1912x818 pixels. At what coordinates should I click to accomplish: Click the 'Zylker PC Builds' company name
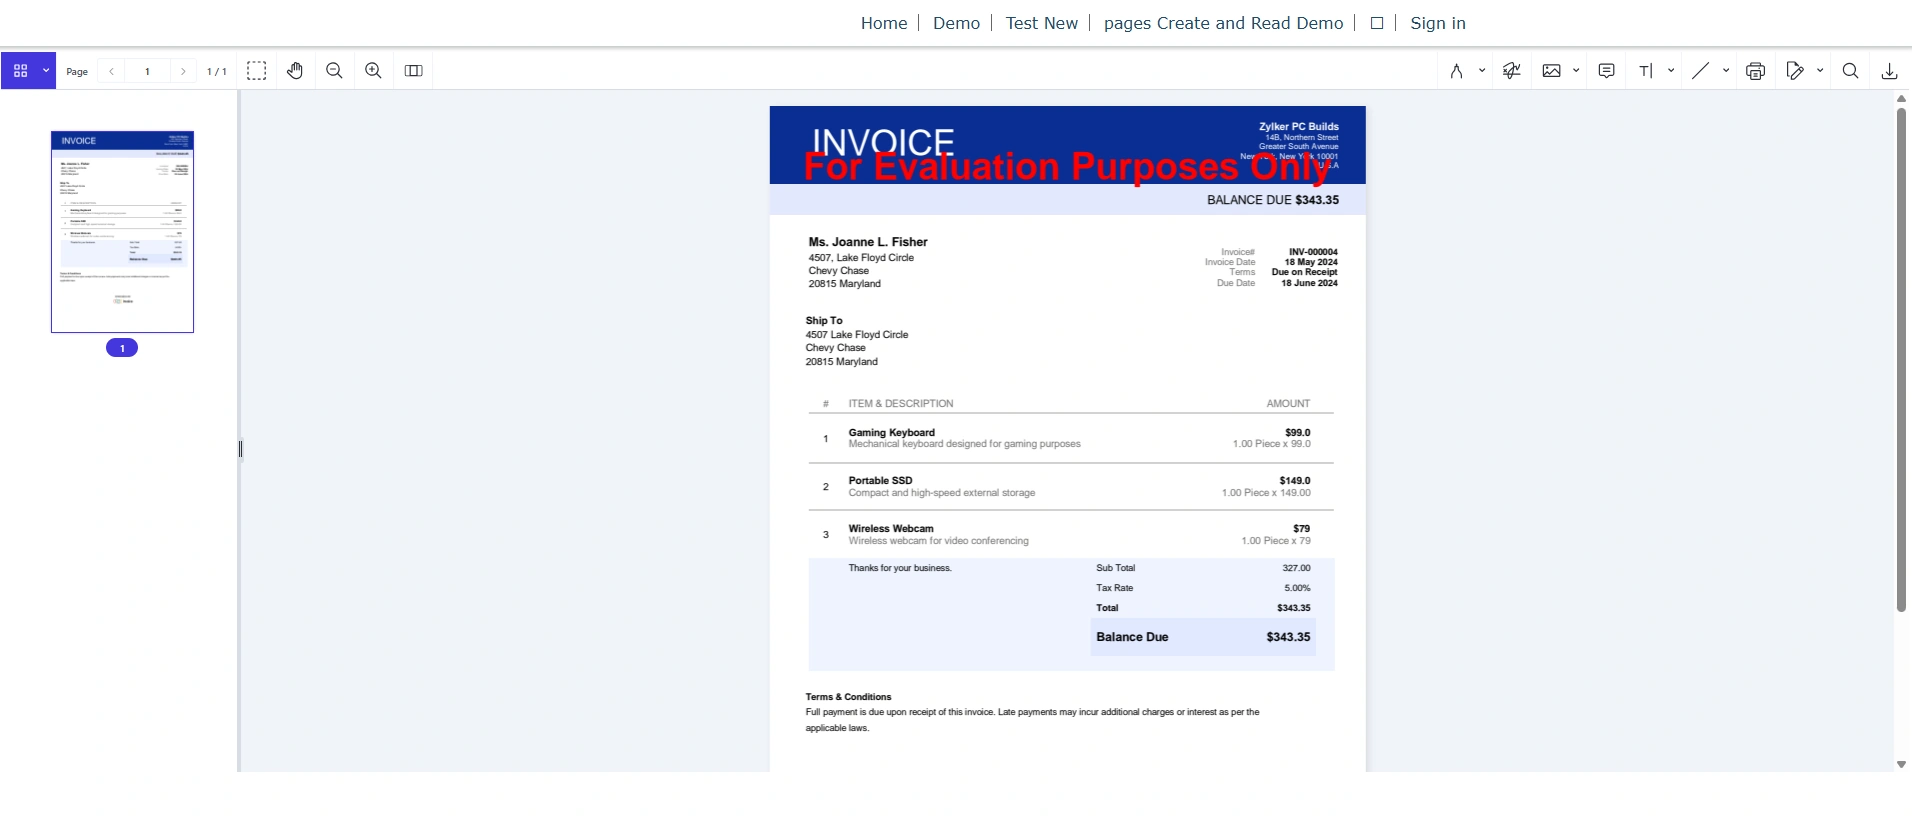pyautogui.click(x=1299, y=127)
